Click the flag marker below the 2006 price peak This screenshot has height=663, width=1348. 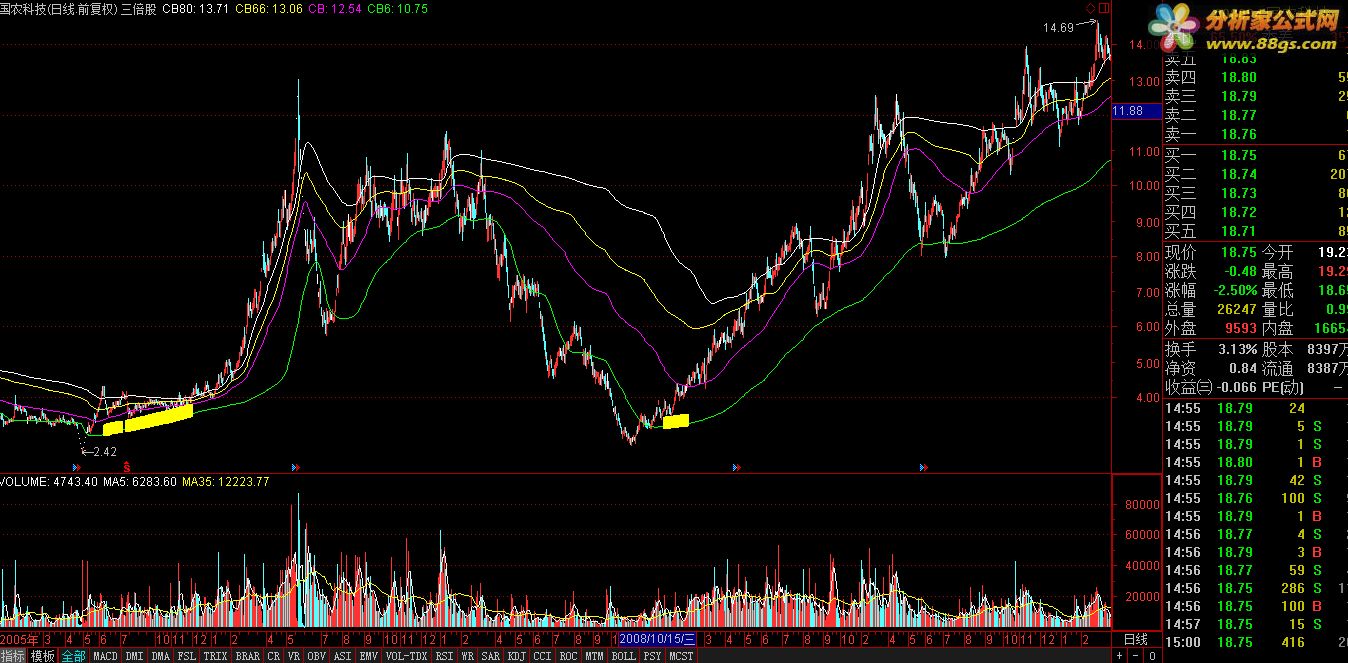click(x=294, y=466)
